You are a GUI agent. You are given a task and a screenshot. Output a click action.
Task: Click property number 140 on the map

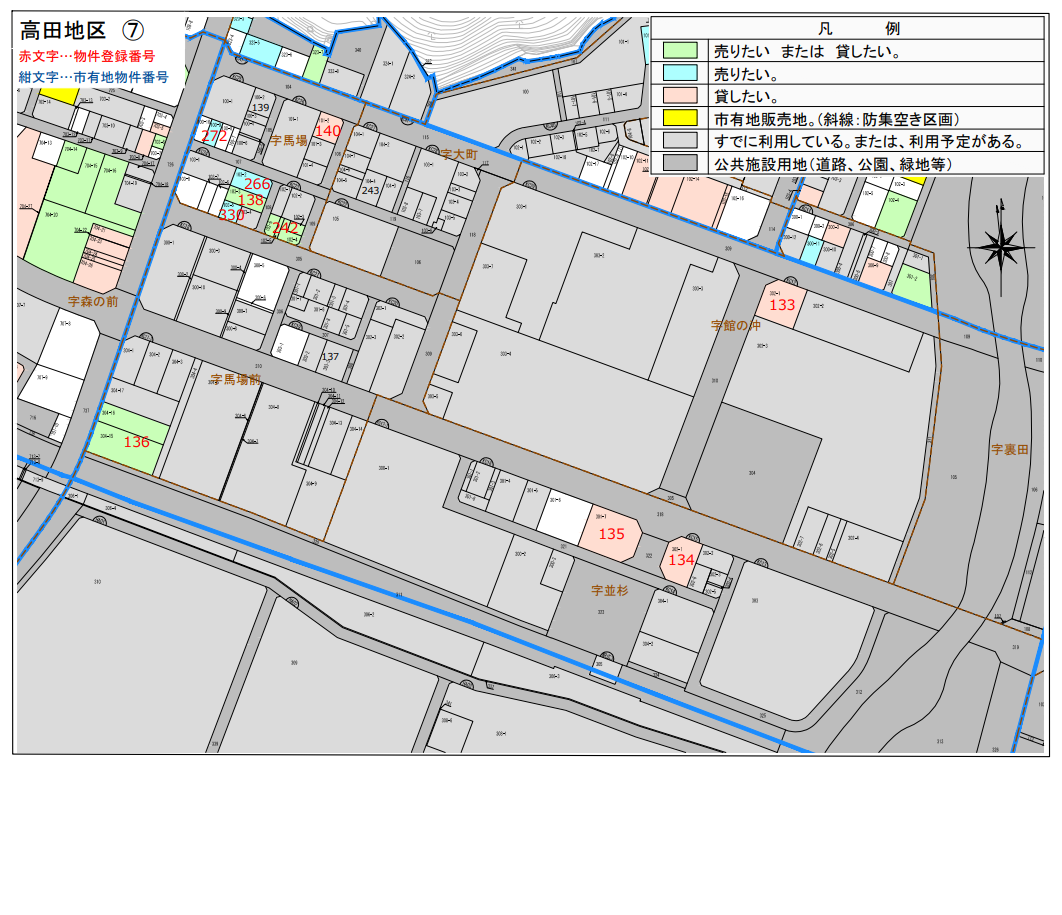(x=328, y=131)
